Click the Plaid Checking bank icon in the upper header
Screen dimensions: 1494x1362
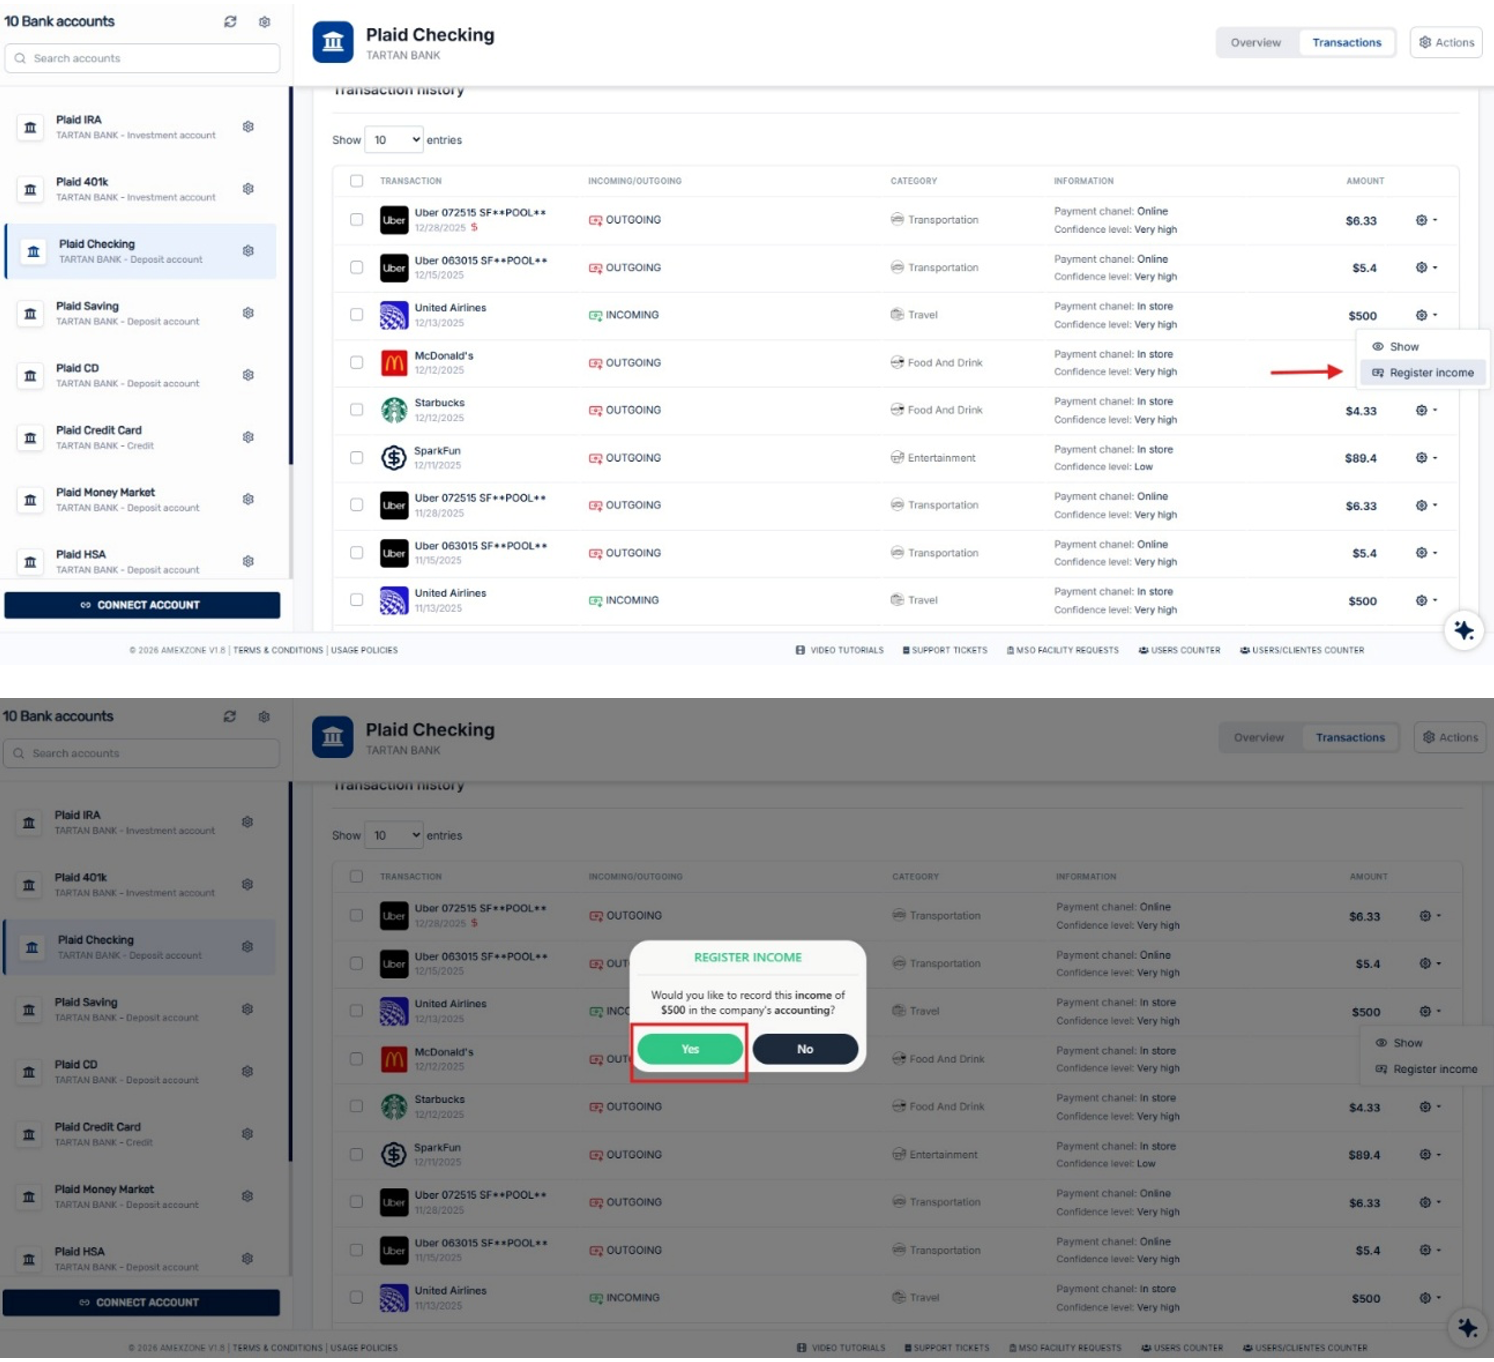333,42
